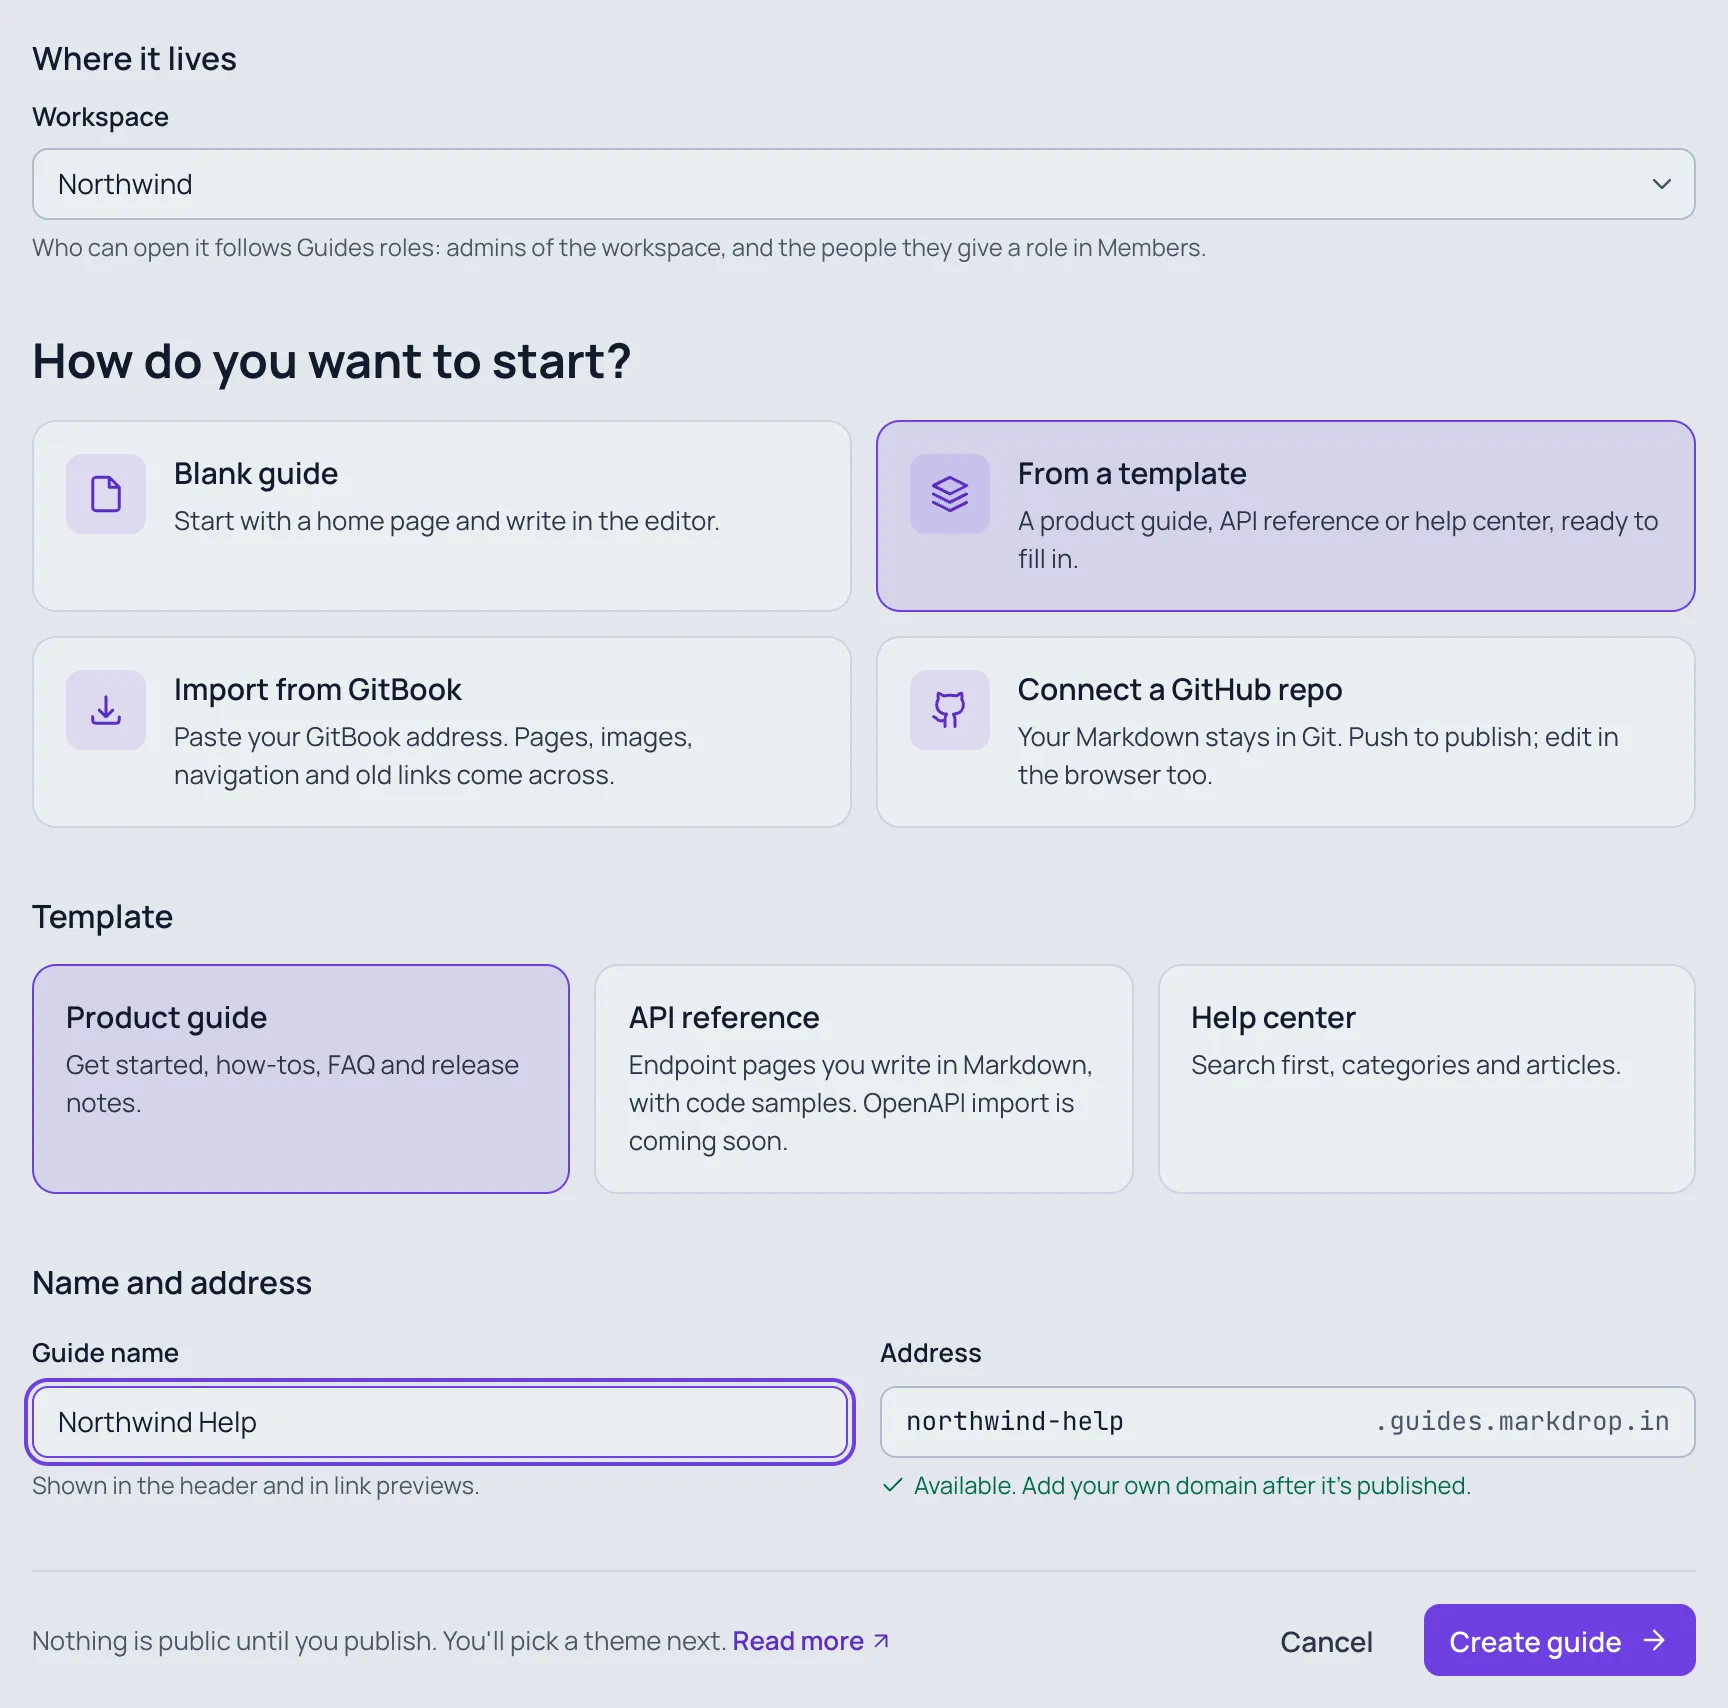
Task: Click the 'Nothing is public until you publish' note
Action: [x=378, y=1641]
